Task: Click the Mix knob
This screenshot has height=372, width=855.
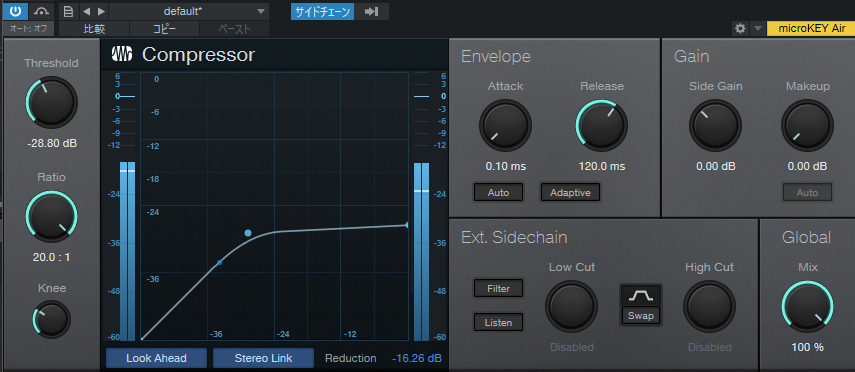Action: pos(808,307)
